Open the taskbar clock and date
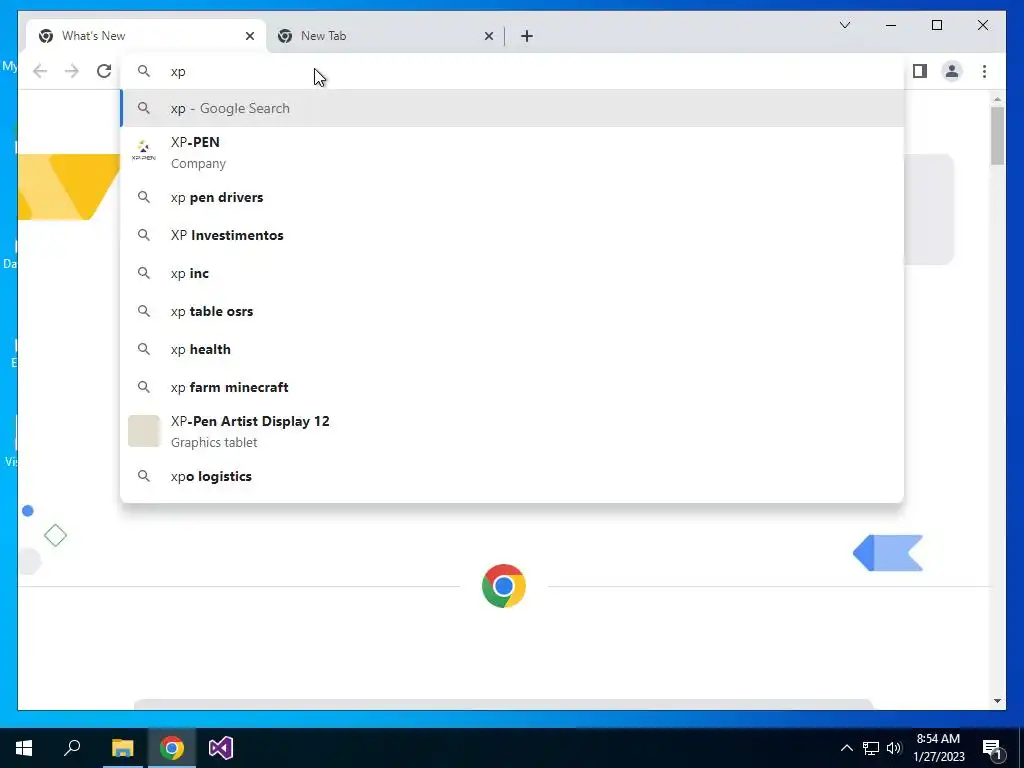The height and width of the screenshot is (768, 1024). click(938, 748)
